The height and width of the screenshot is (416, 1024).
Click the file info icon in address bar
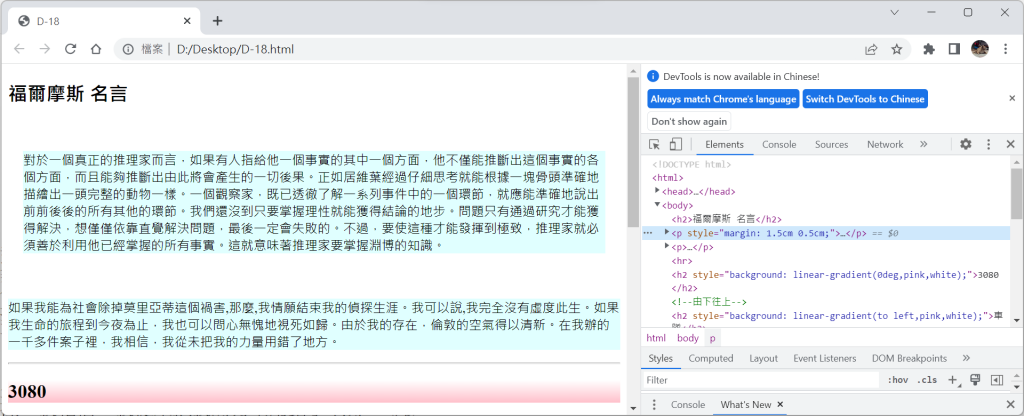[x=129, y=49]
